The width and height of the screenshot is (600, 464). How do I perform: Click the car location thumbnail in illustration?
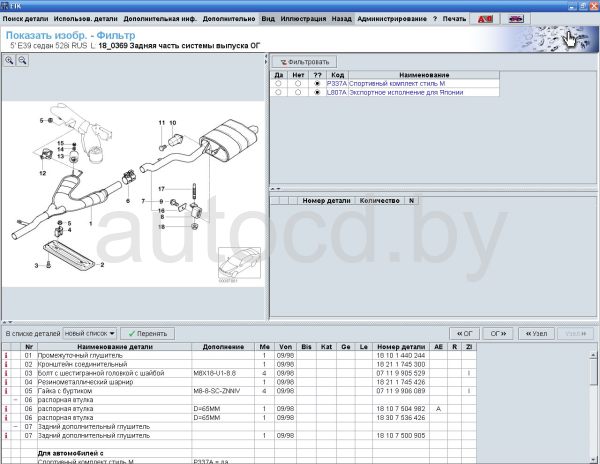(239, 263)
